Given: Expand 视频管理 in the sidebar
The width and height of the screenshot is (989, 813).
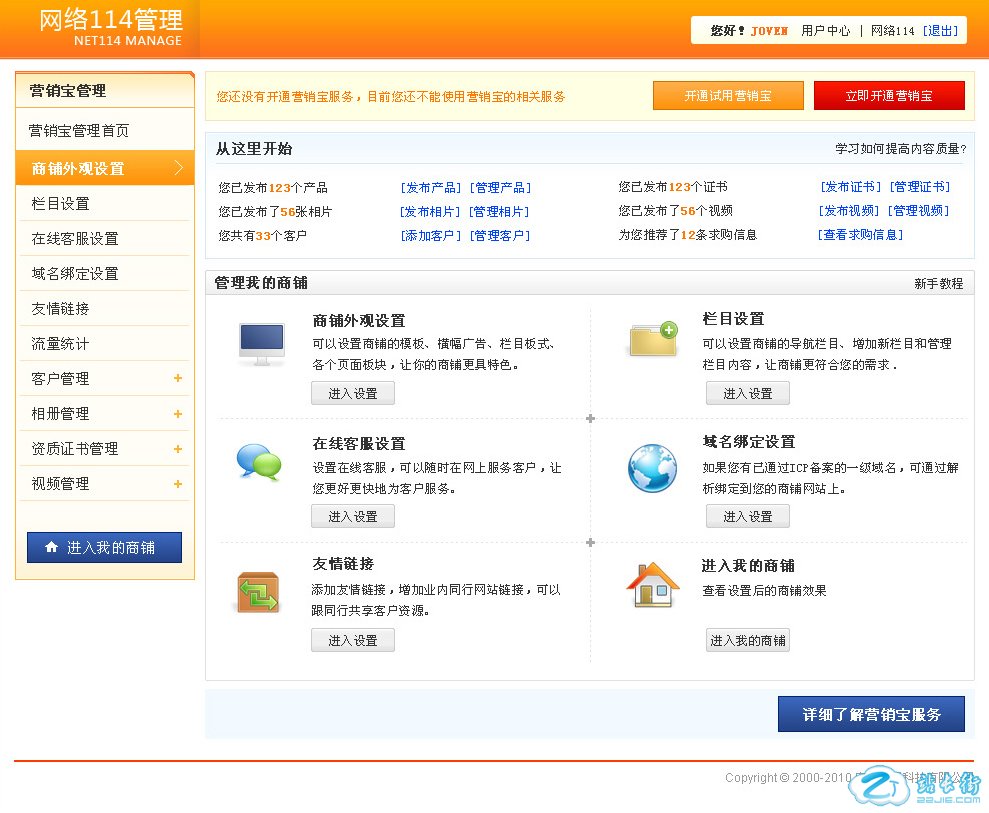Looking at the screenshot, I should tap(178, 484).
